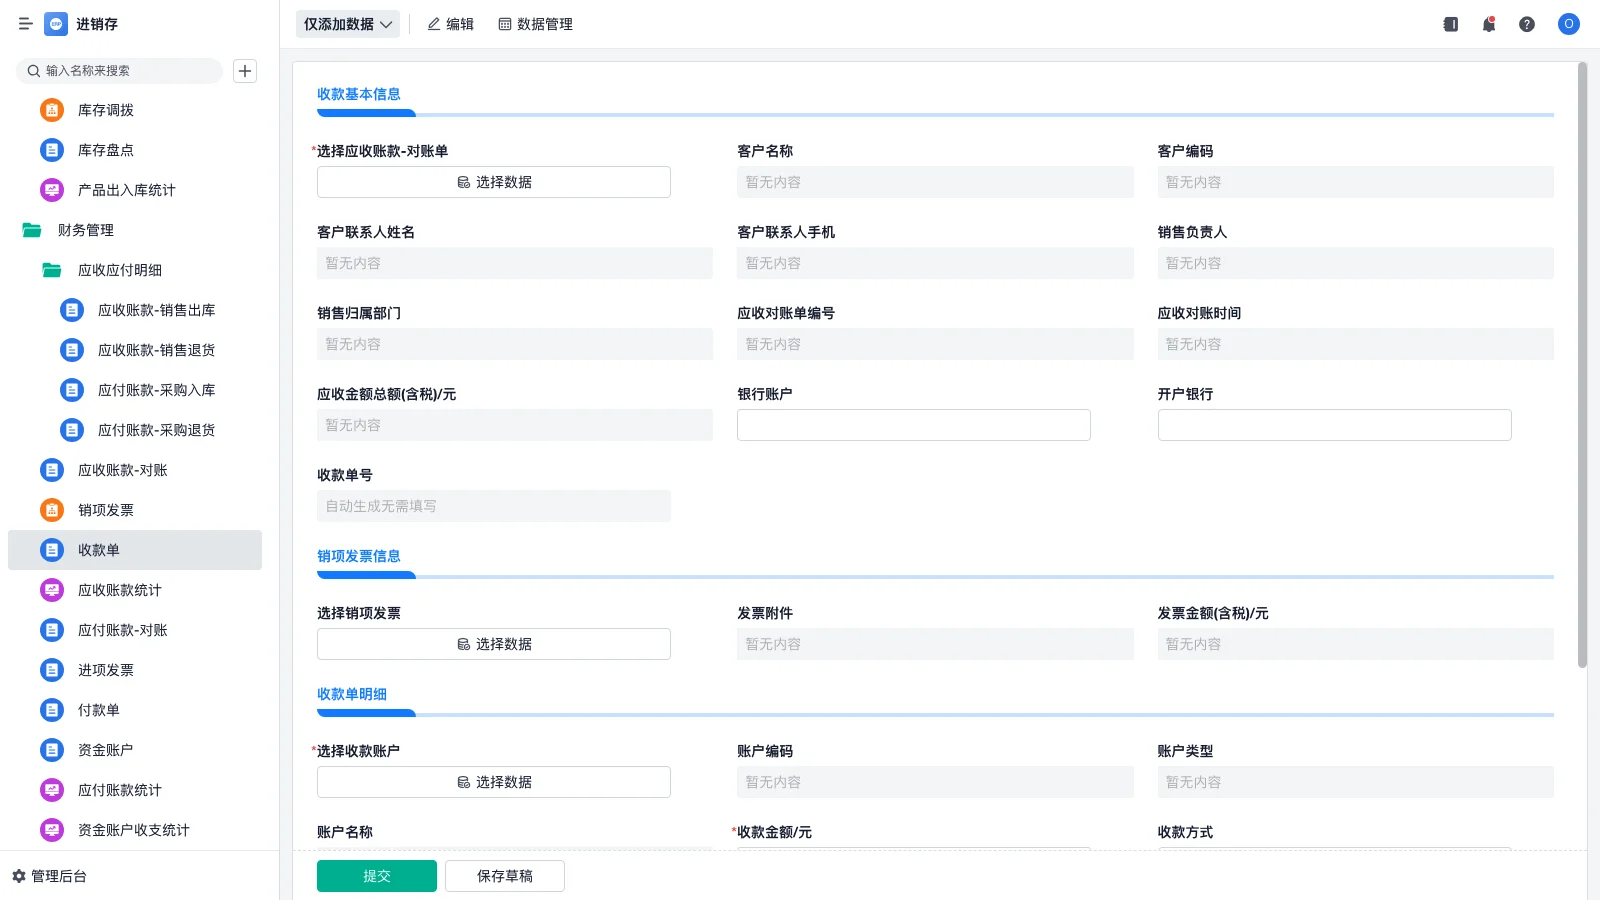Click the 销项发票信息 section header

pyautogui.click(x=359, y=556)
